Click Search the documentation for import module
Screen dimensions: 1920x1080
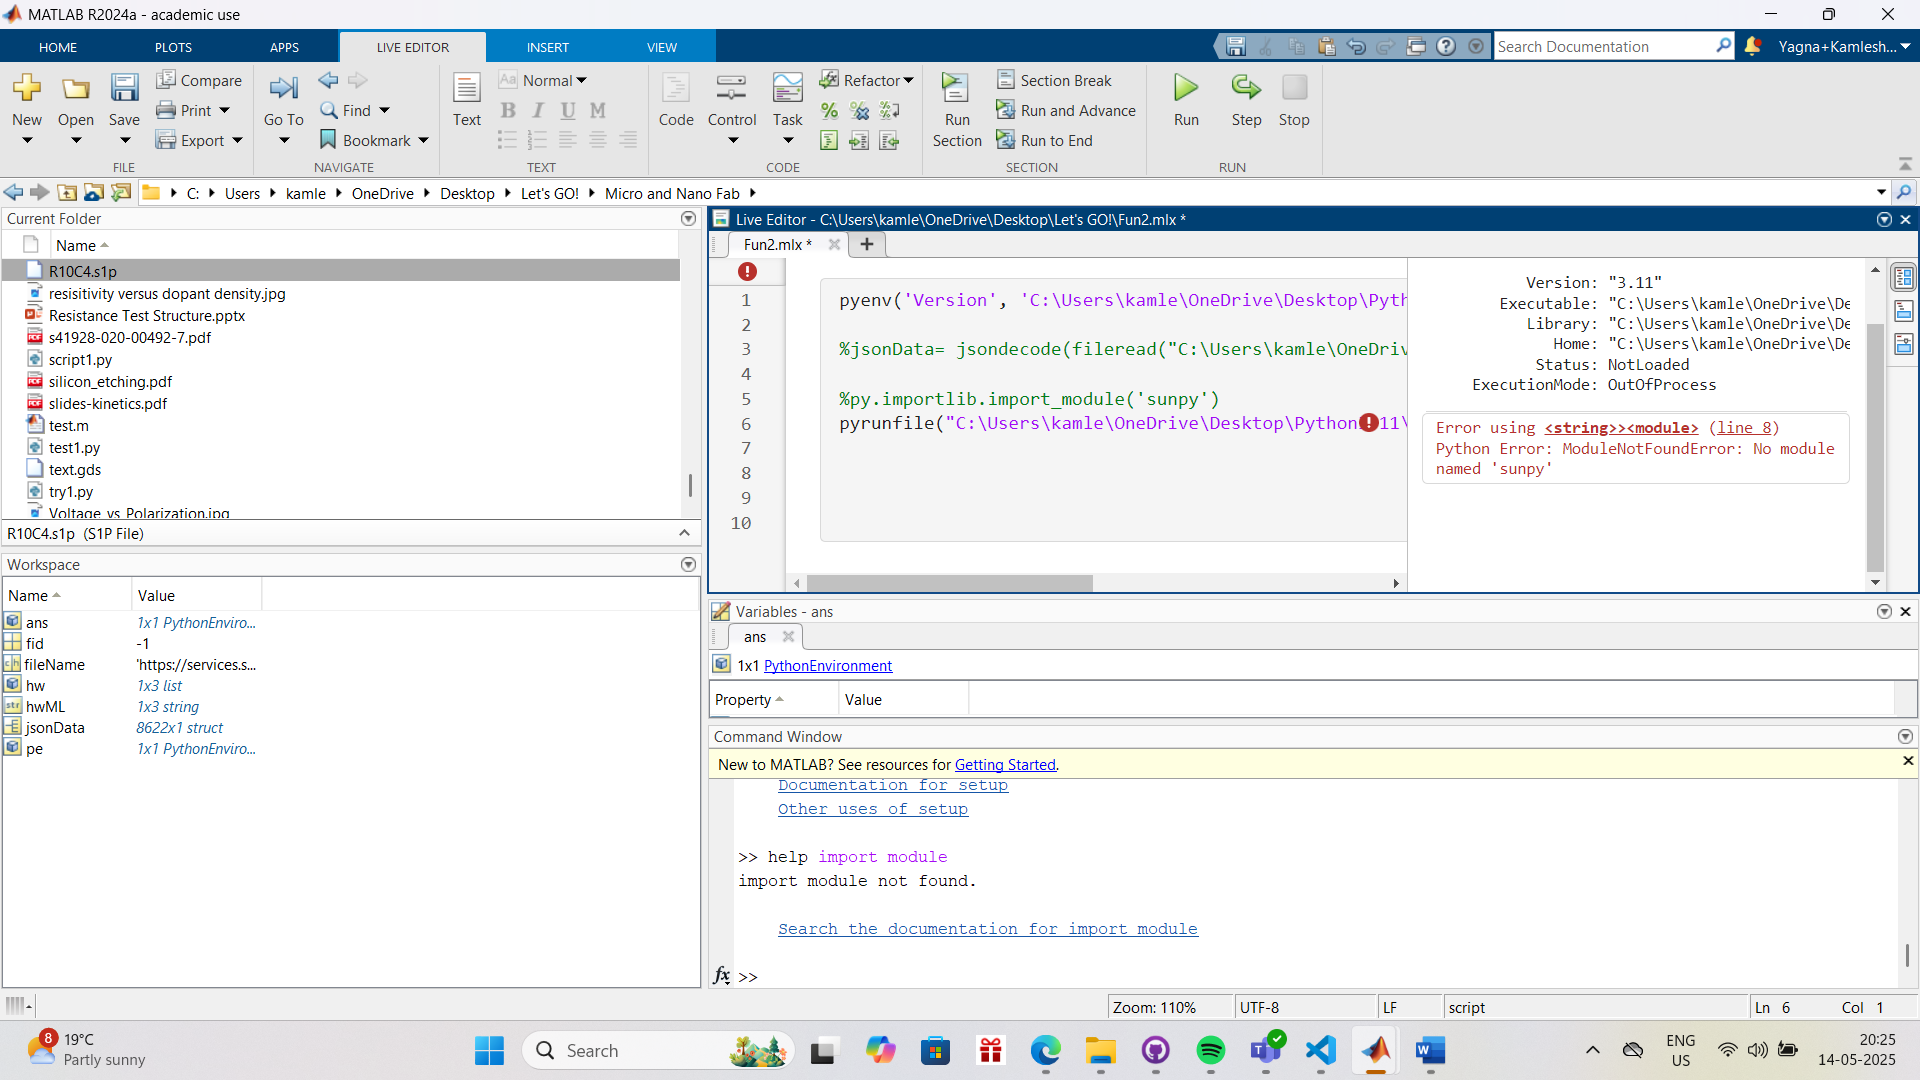pos(987,928)
